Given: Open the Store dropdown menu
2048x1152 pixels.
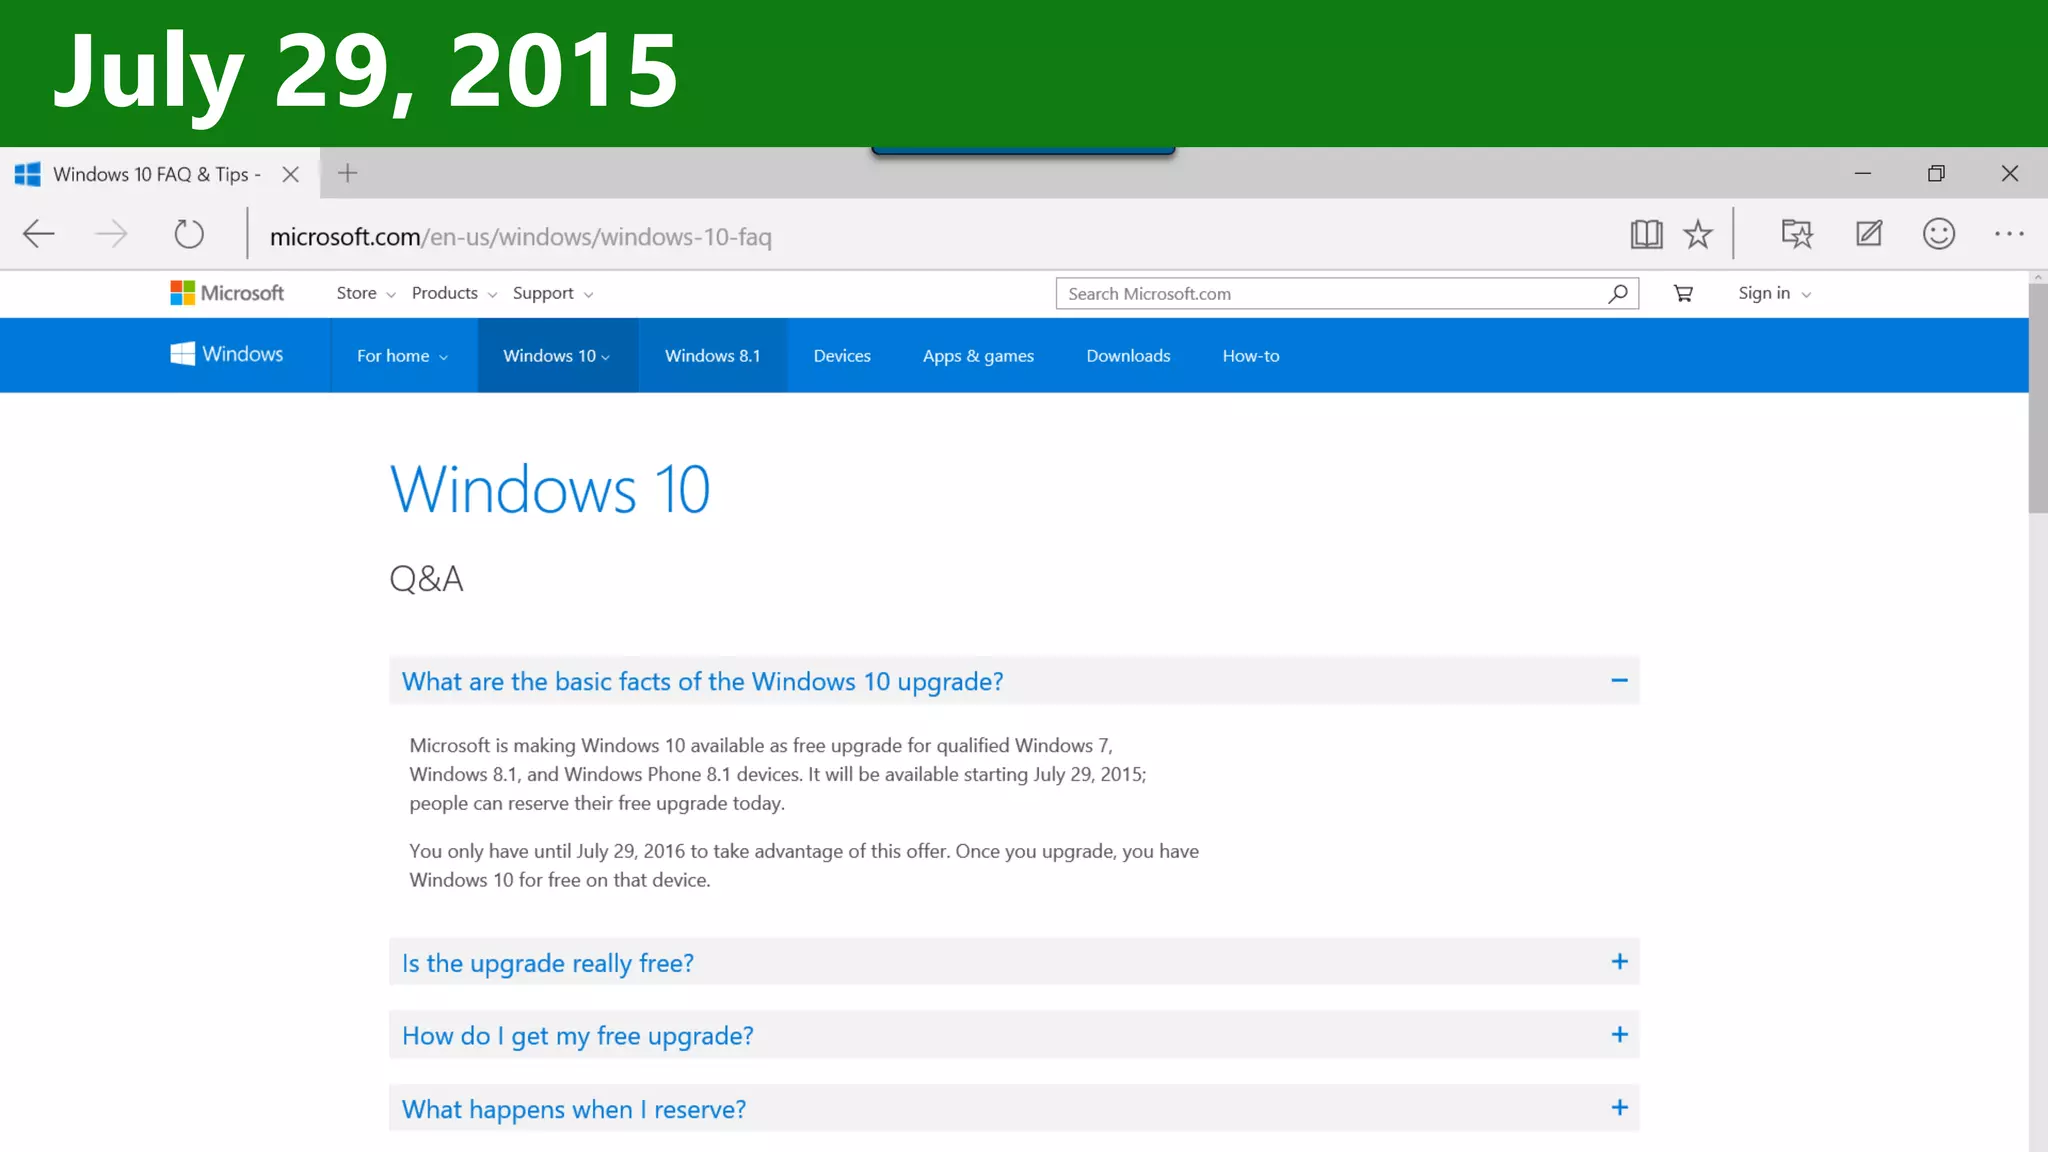Looking at the screenshot, I should pyautogui.click(x=366, y=293).
